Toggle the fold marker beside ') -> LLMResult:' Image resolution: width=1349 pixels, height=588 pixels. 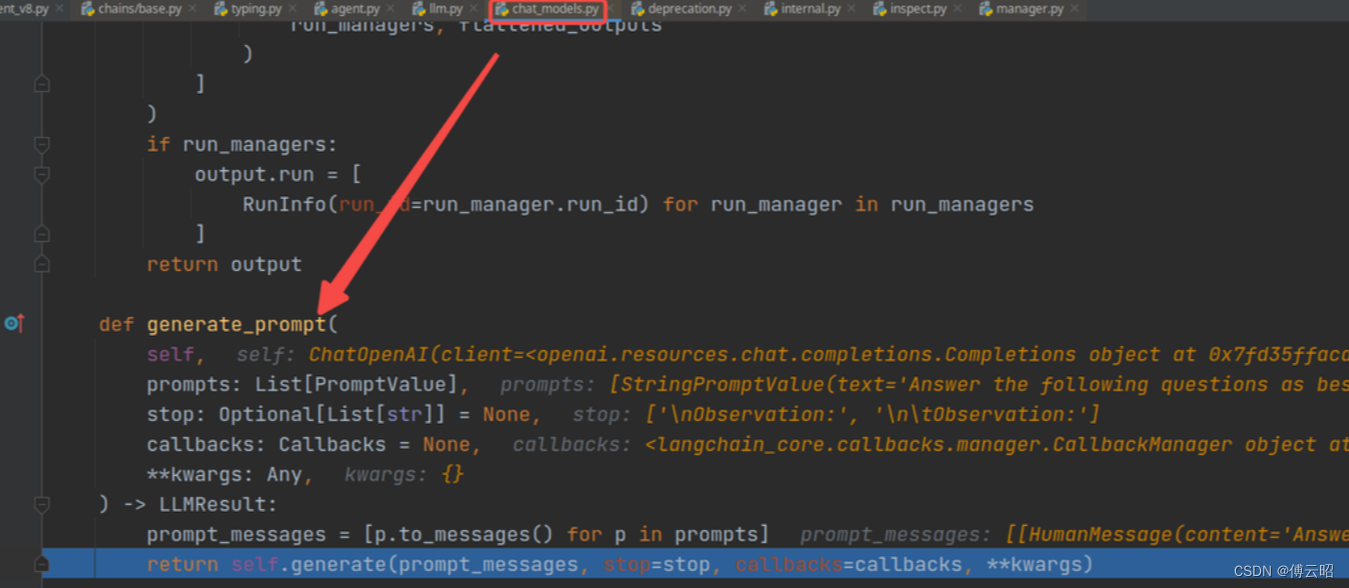coord(42,505)
